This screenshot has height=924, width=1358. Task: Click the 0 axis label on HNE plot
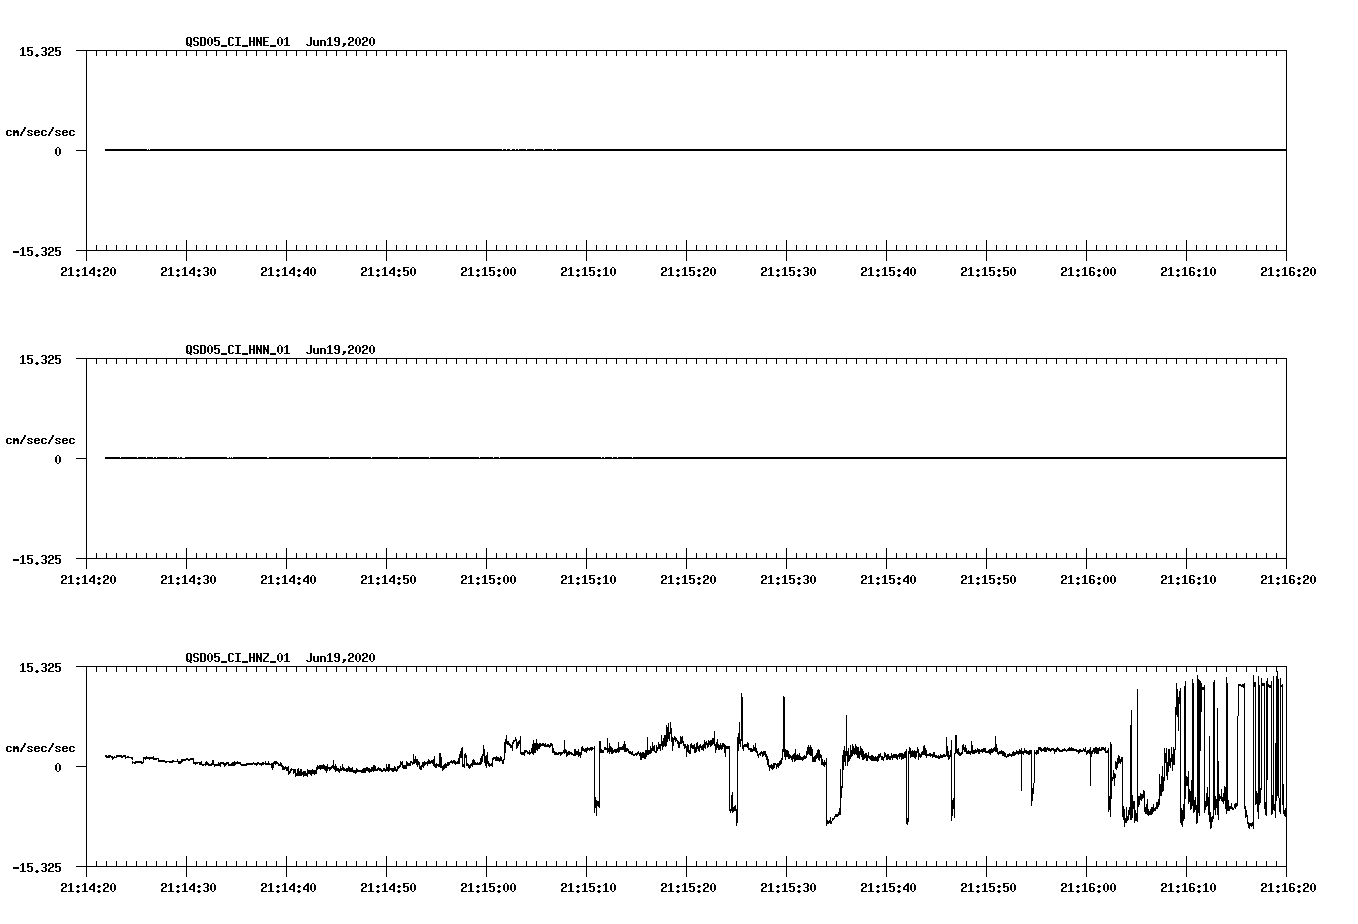pyautogui.click(x=58, y=151)
